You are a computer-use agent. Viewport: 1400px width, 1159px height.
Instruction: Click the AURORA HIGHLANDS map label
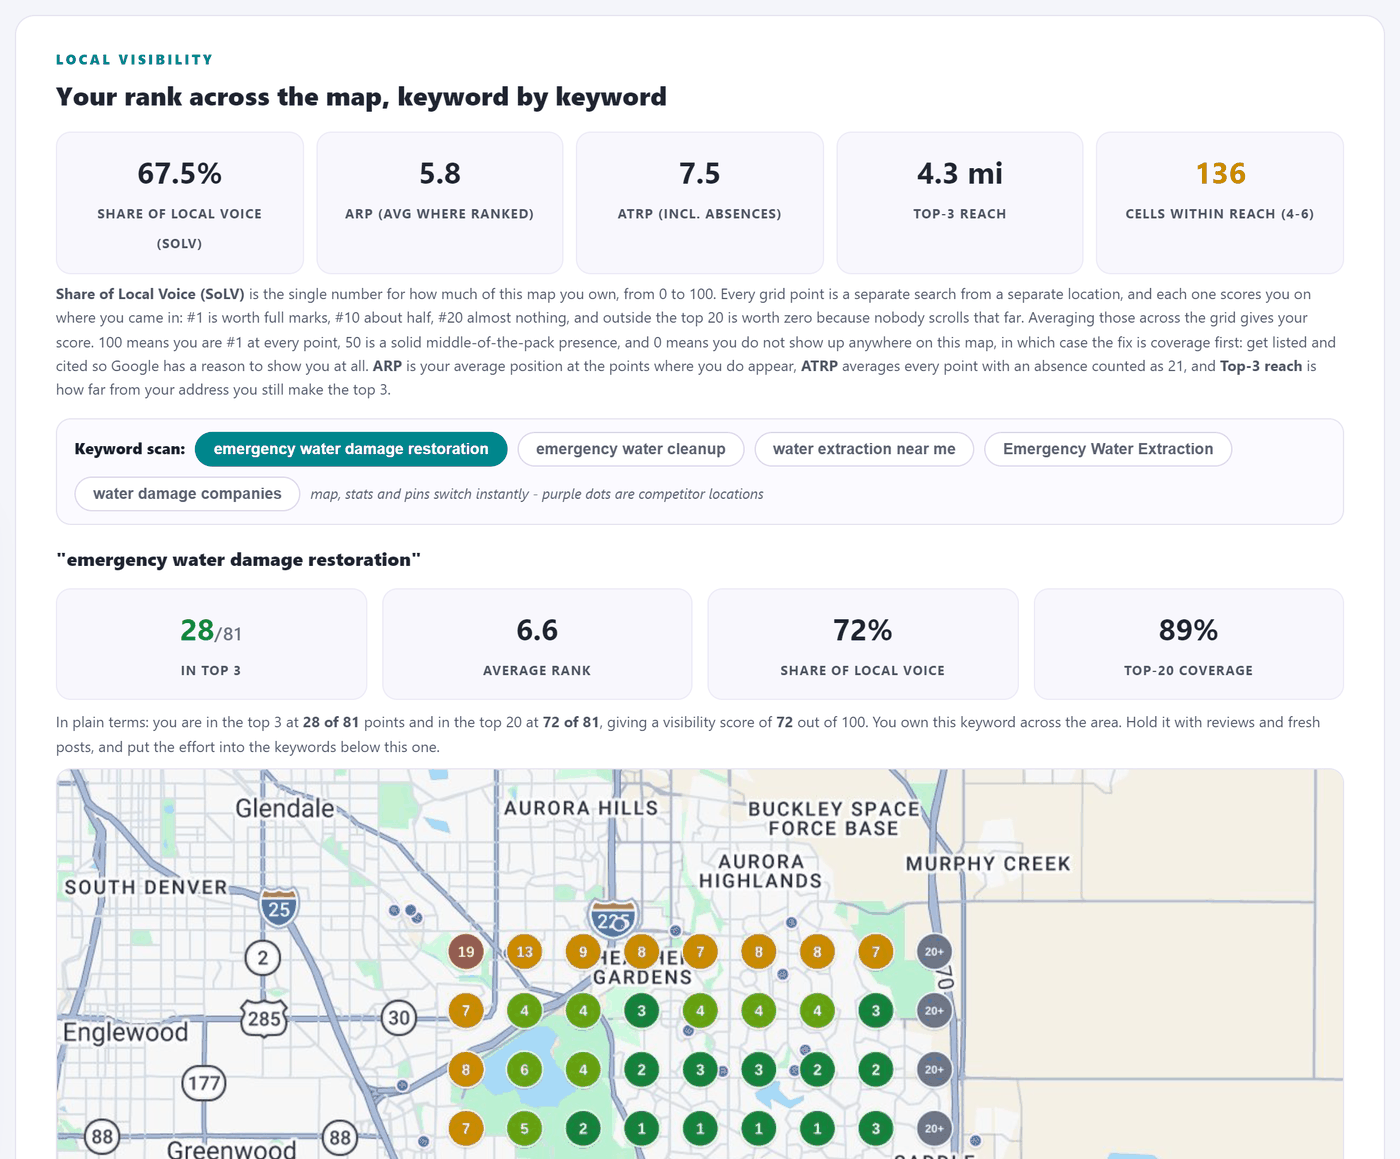click(x=761, y=871)
